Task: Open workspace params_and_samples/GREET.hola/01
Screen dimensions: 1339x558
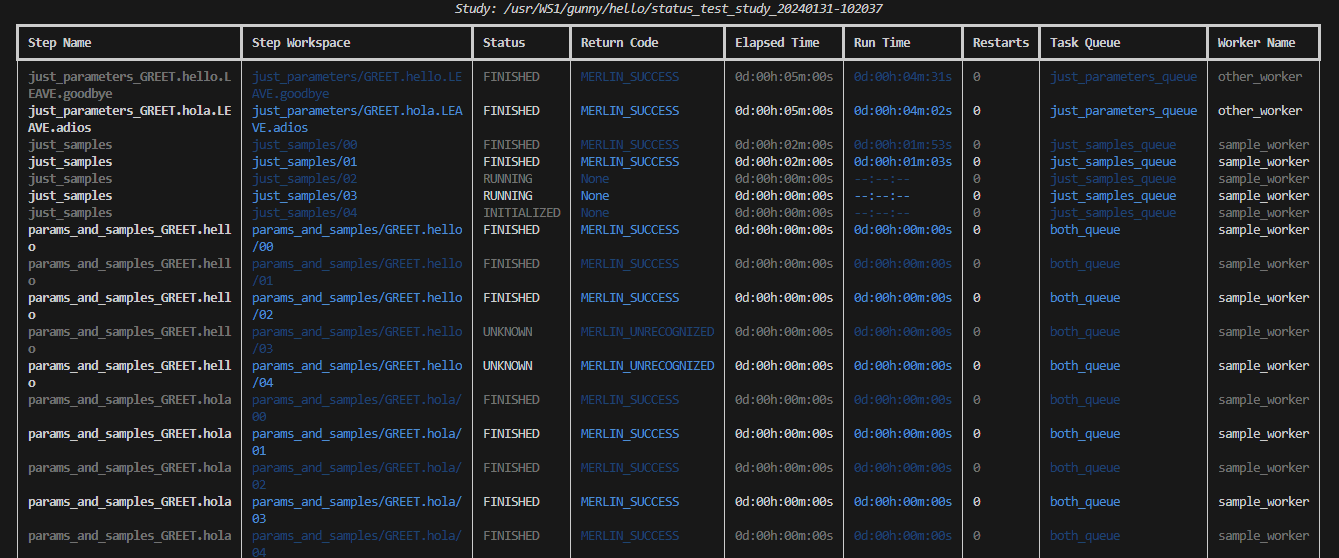Action: tap(357, 442)
